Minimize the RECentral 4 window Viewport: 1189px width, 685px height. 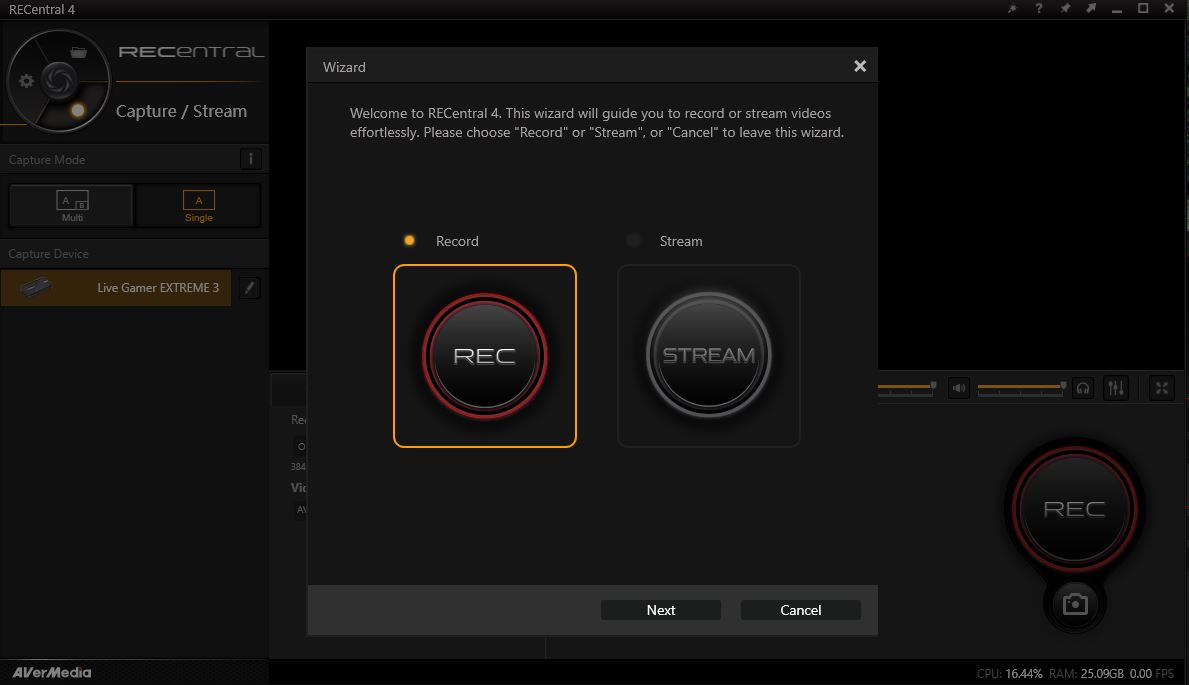pyautogui.click(x=1117, y=9)
